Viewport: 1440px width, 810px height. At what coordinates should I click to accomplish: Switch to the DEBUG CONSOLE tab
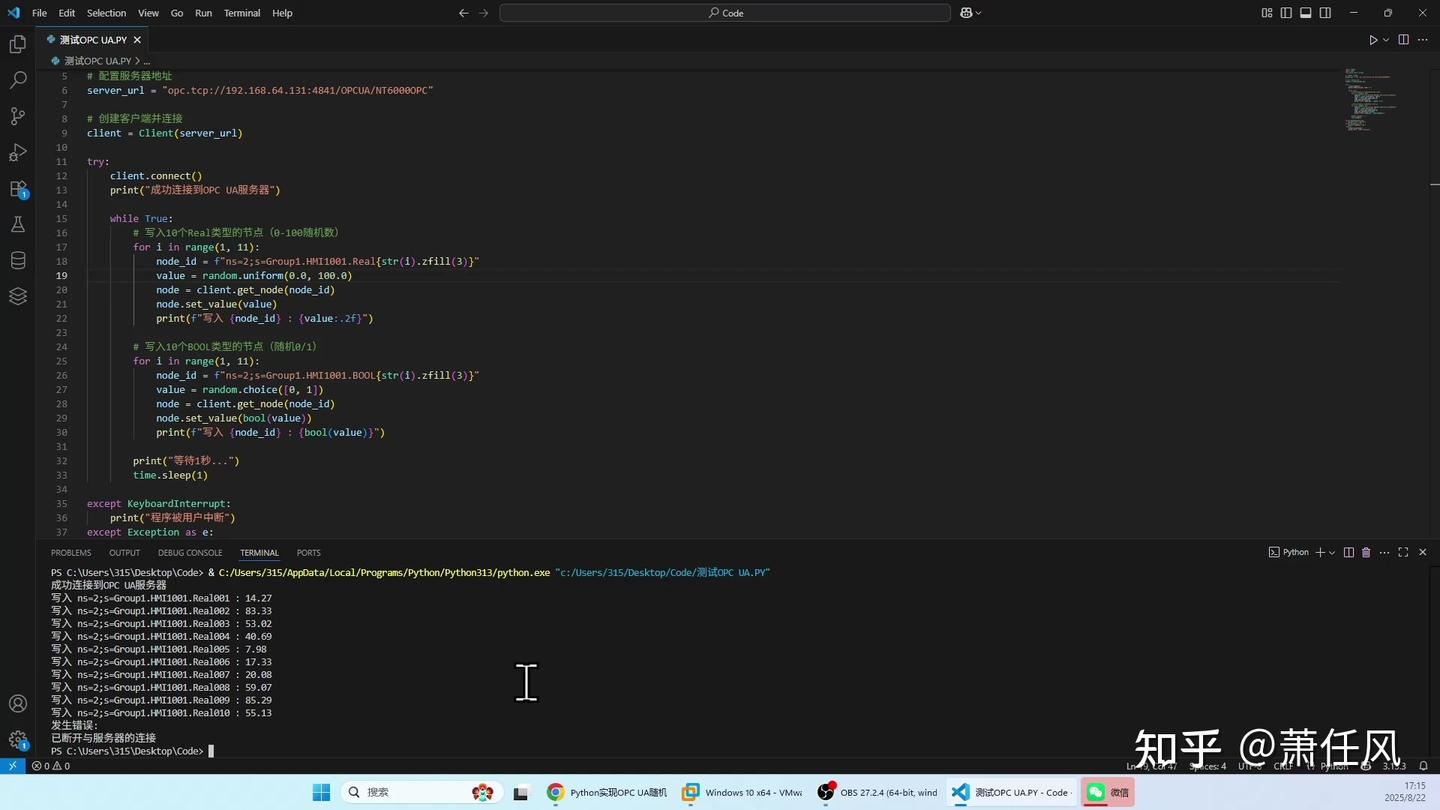[189, 552]
